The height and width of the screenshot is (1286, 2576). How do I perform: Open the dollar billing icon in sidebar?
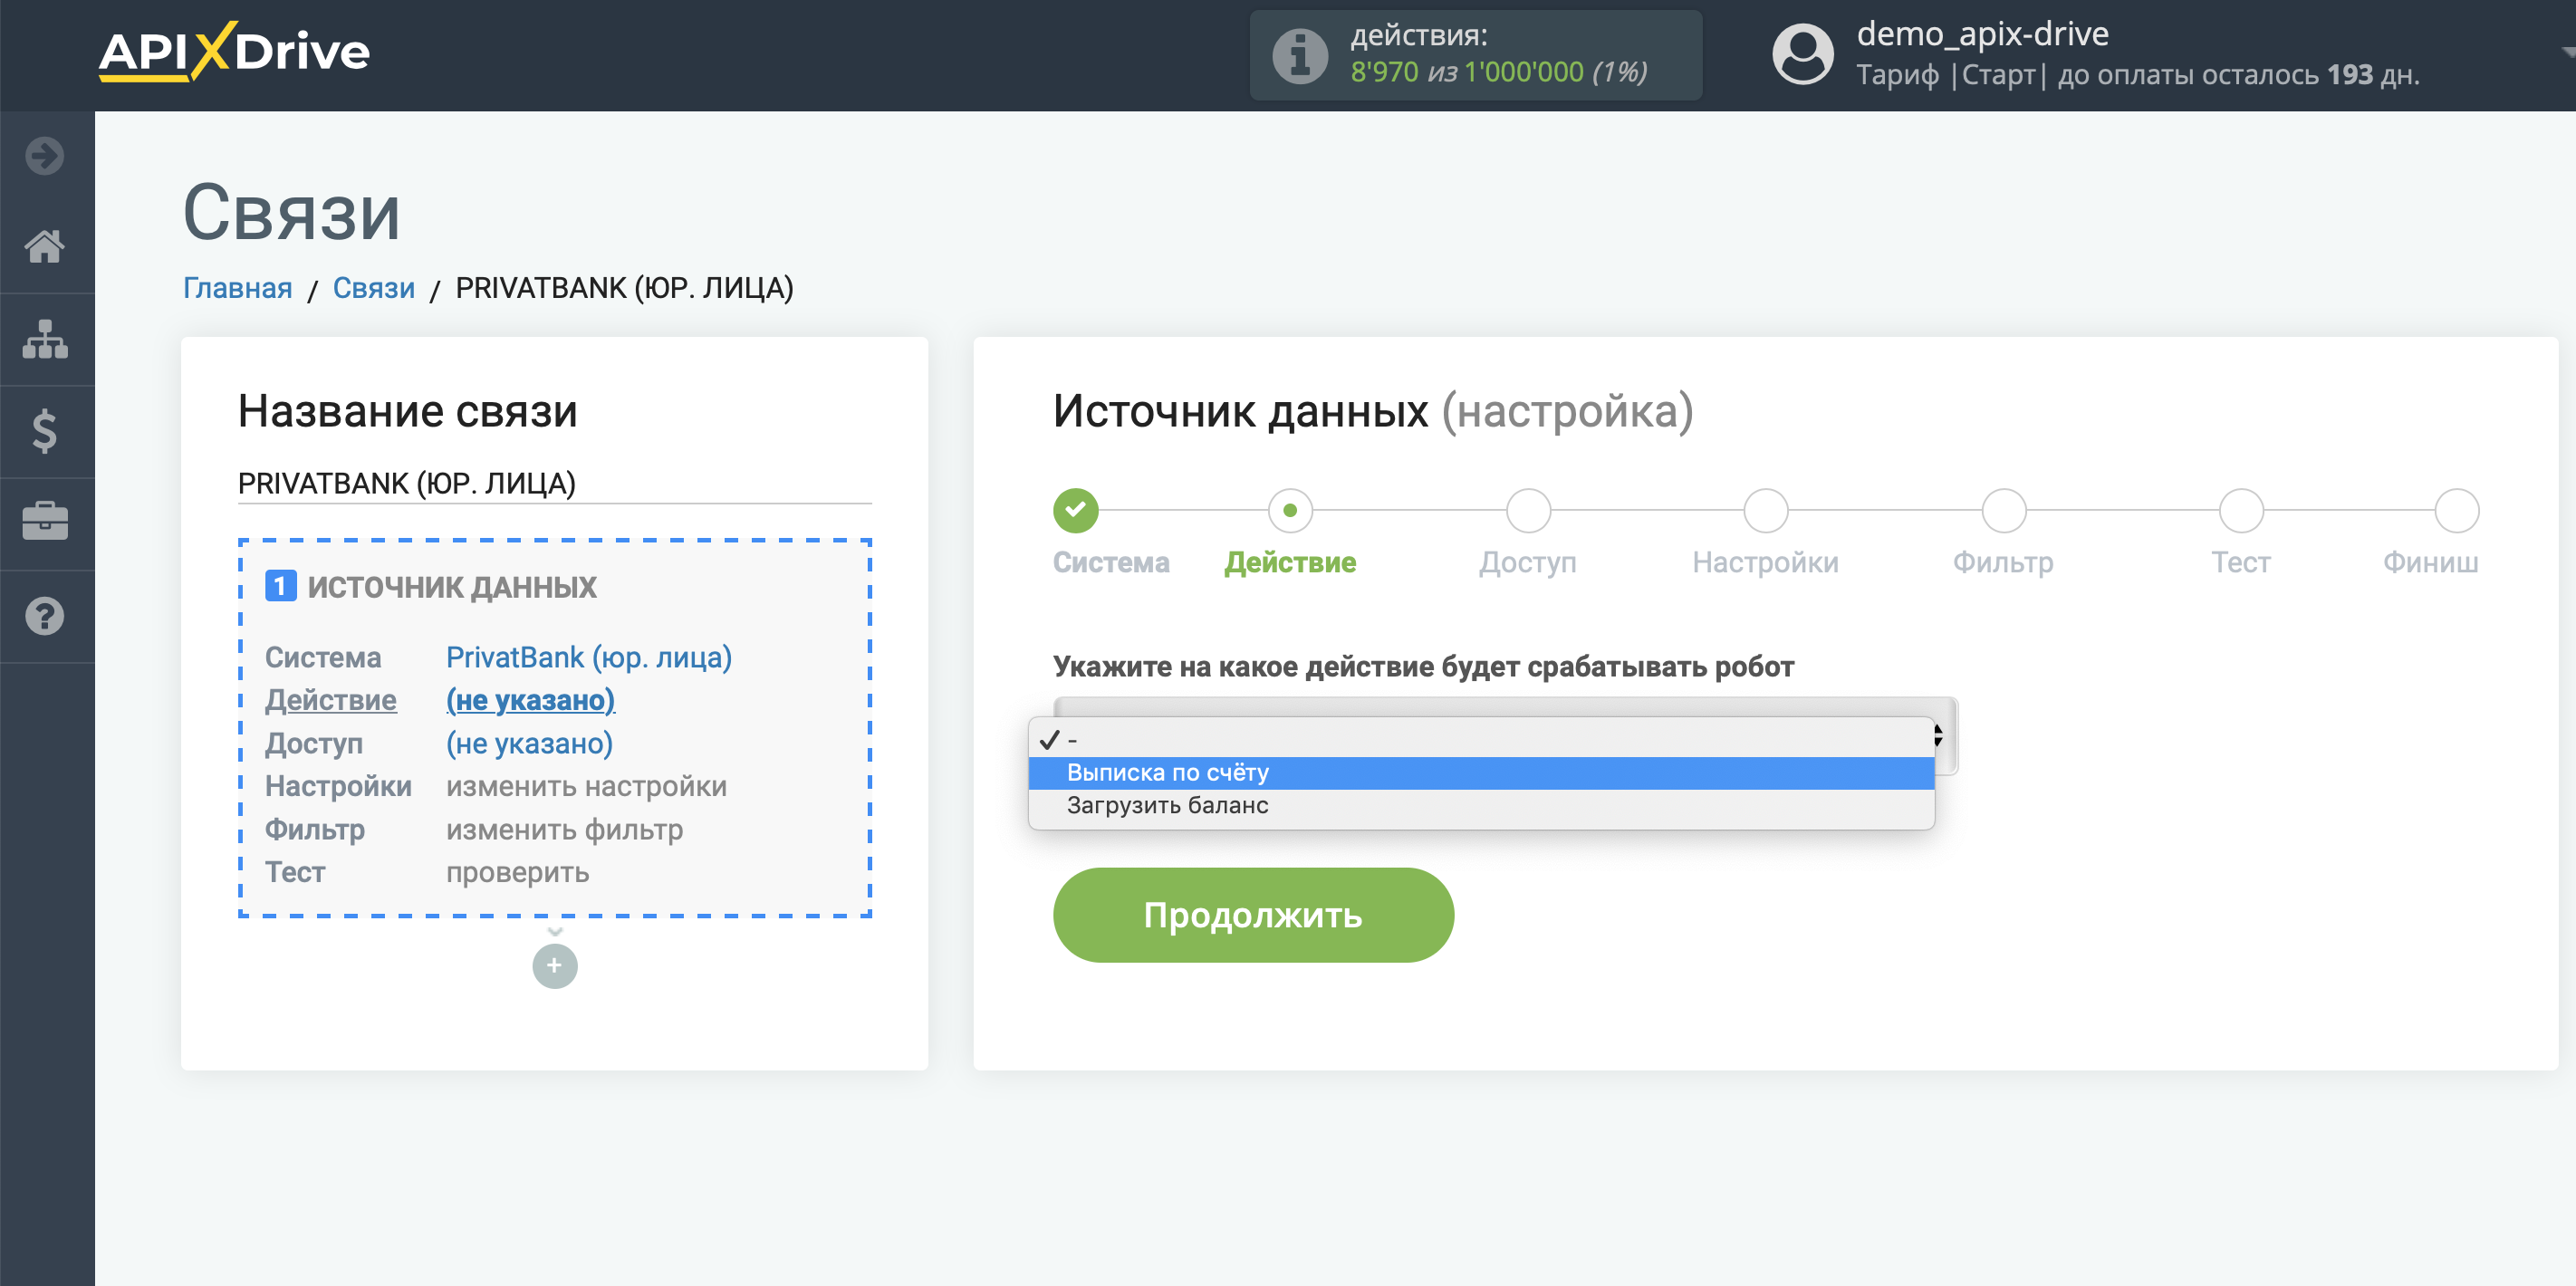coord(45,430)
